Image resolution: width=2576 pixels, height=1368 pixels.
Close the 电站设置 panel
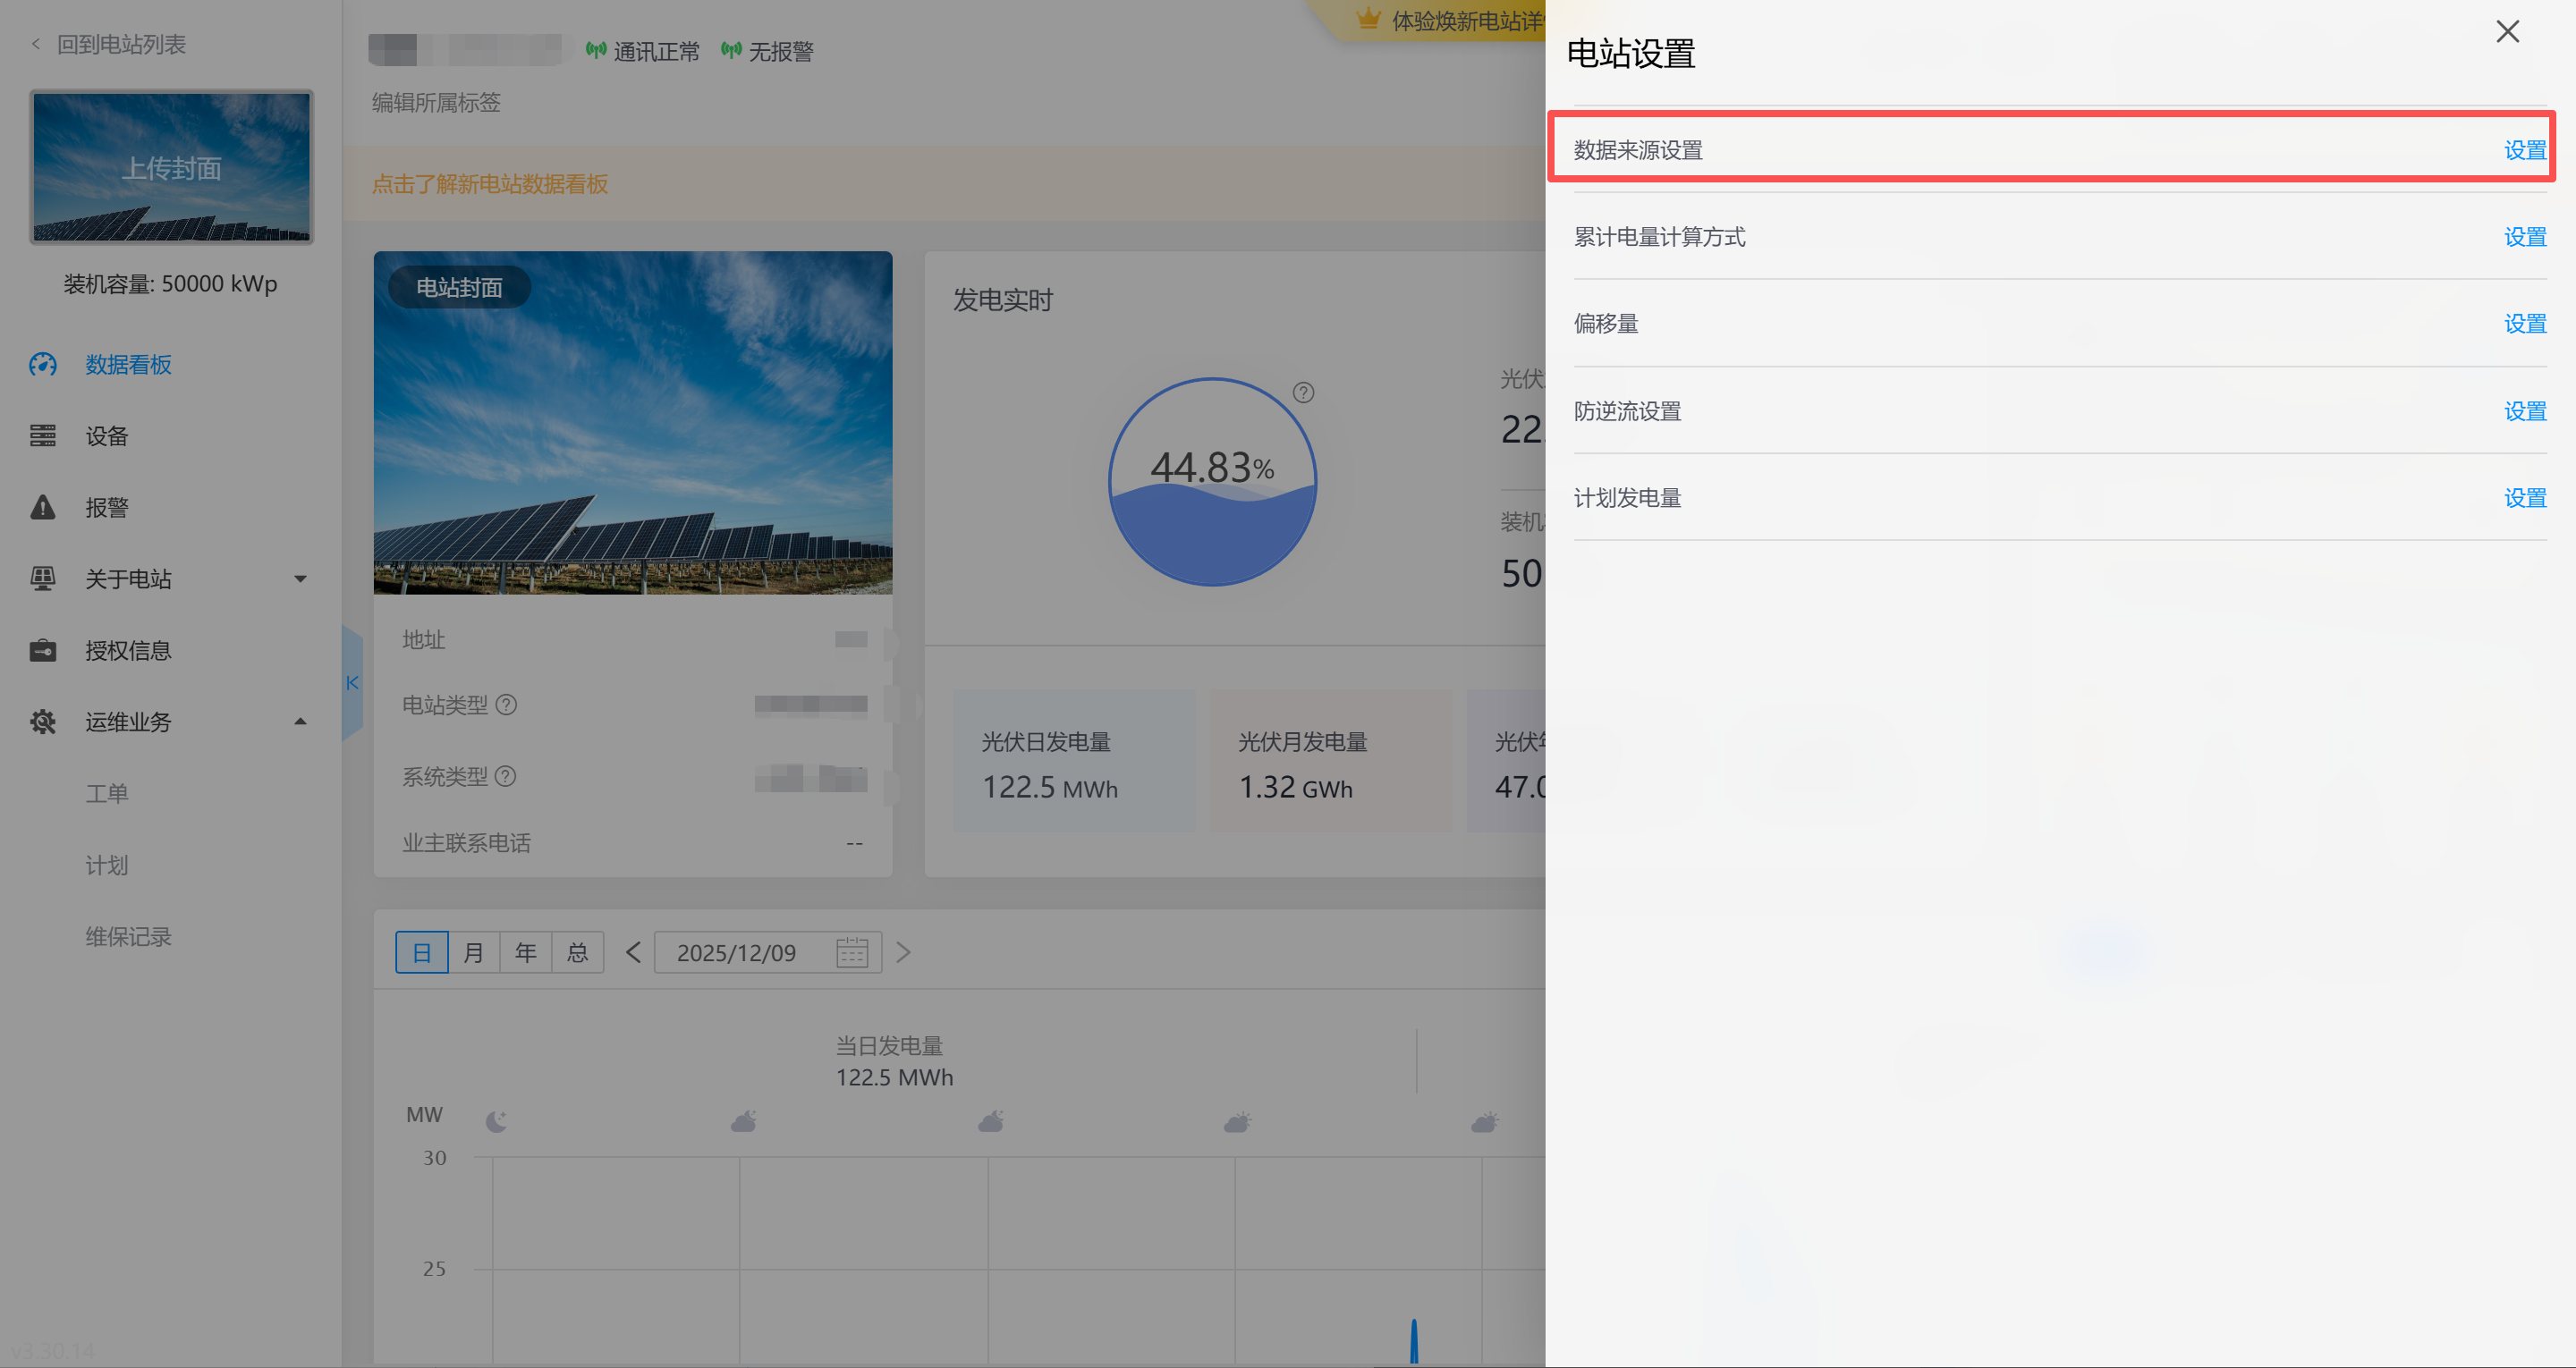[2506, 32]
